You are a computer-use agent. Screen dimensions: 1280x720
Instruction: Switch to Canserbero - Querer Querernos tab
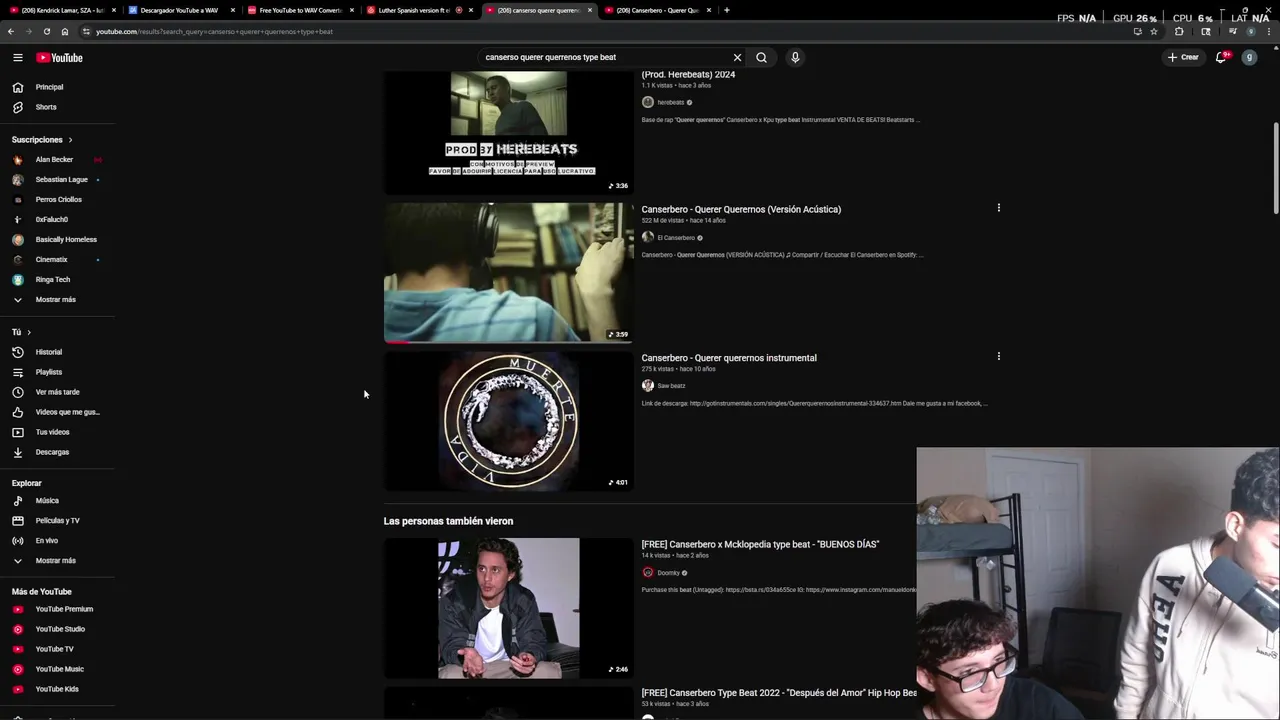(656, 10)
